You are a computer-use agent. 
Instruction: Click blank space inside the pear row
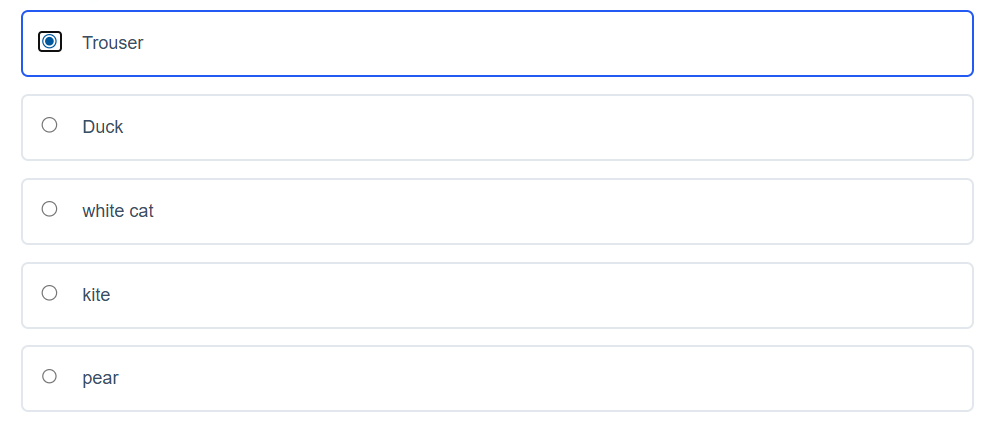click(x=700, y=378)
